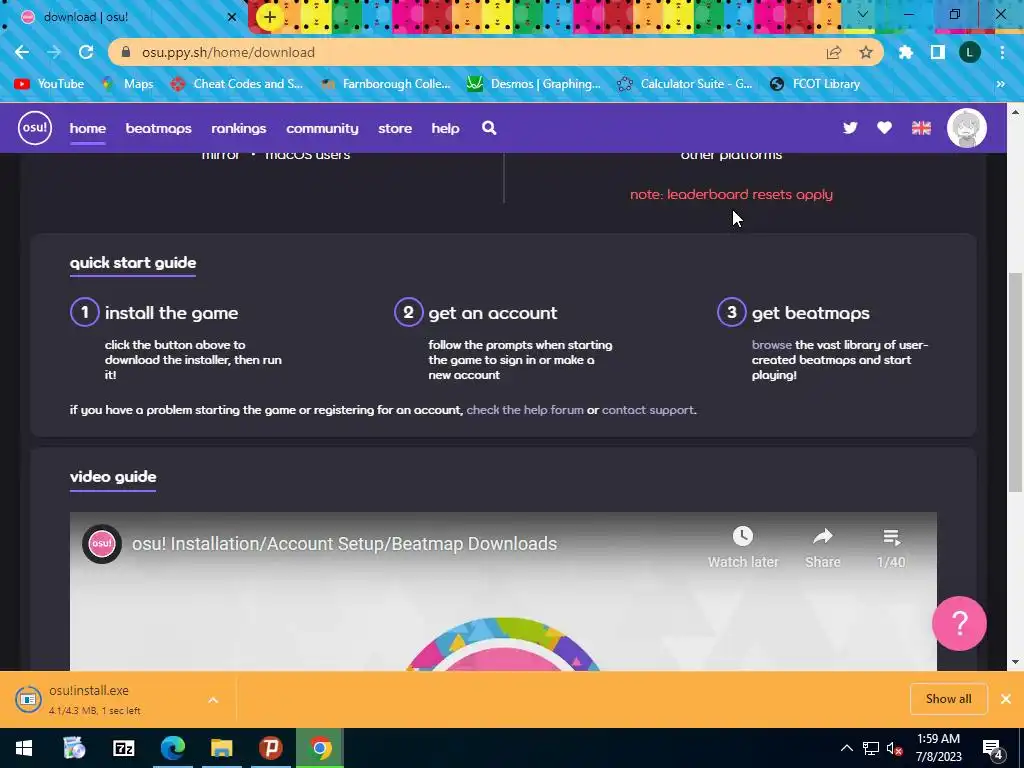Image resolution: width=1024 pixels, height=768 pixels.
Task: Reload the page with refresh icon
Action: point(86,52)
